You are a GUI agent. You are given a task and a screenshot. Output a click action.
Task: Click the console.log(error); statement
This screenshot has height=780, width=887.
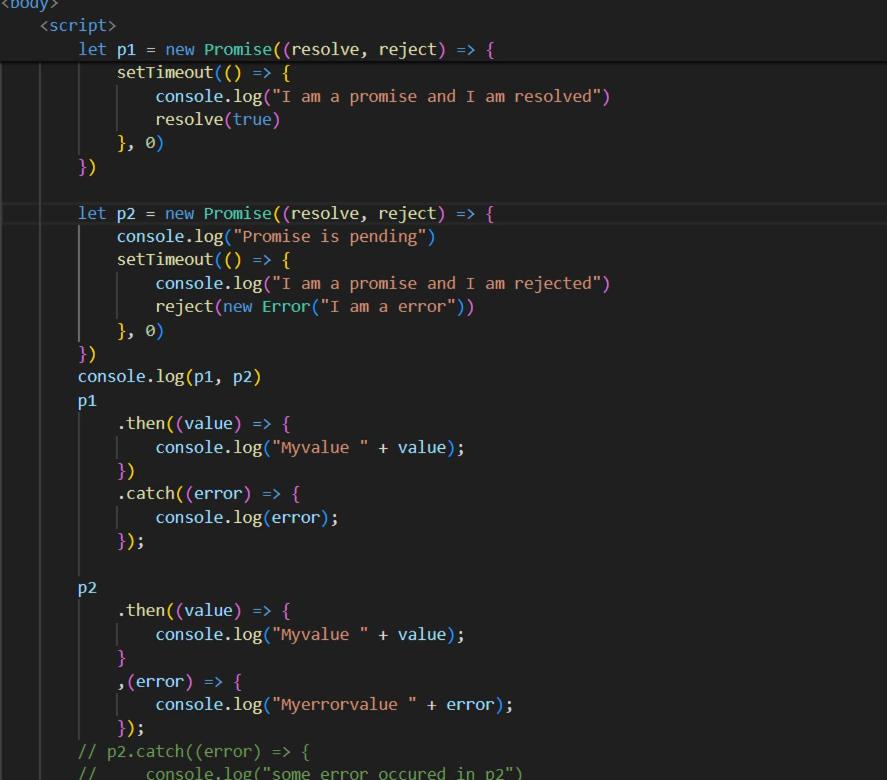point(246,517)
